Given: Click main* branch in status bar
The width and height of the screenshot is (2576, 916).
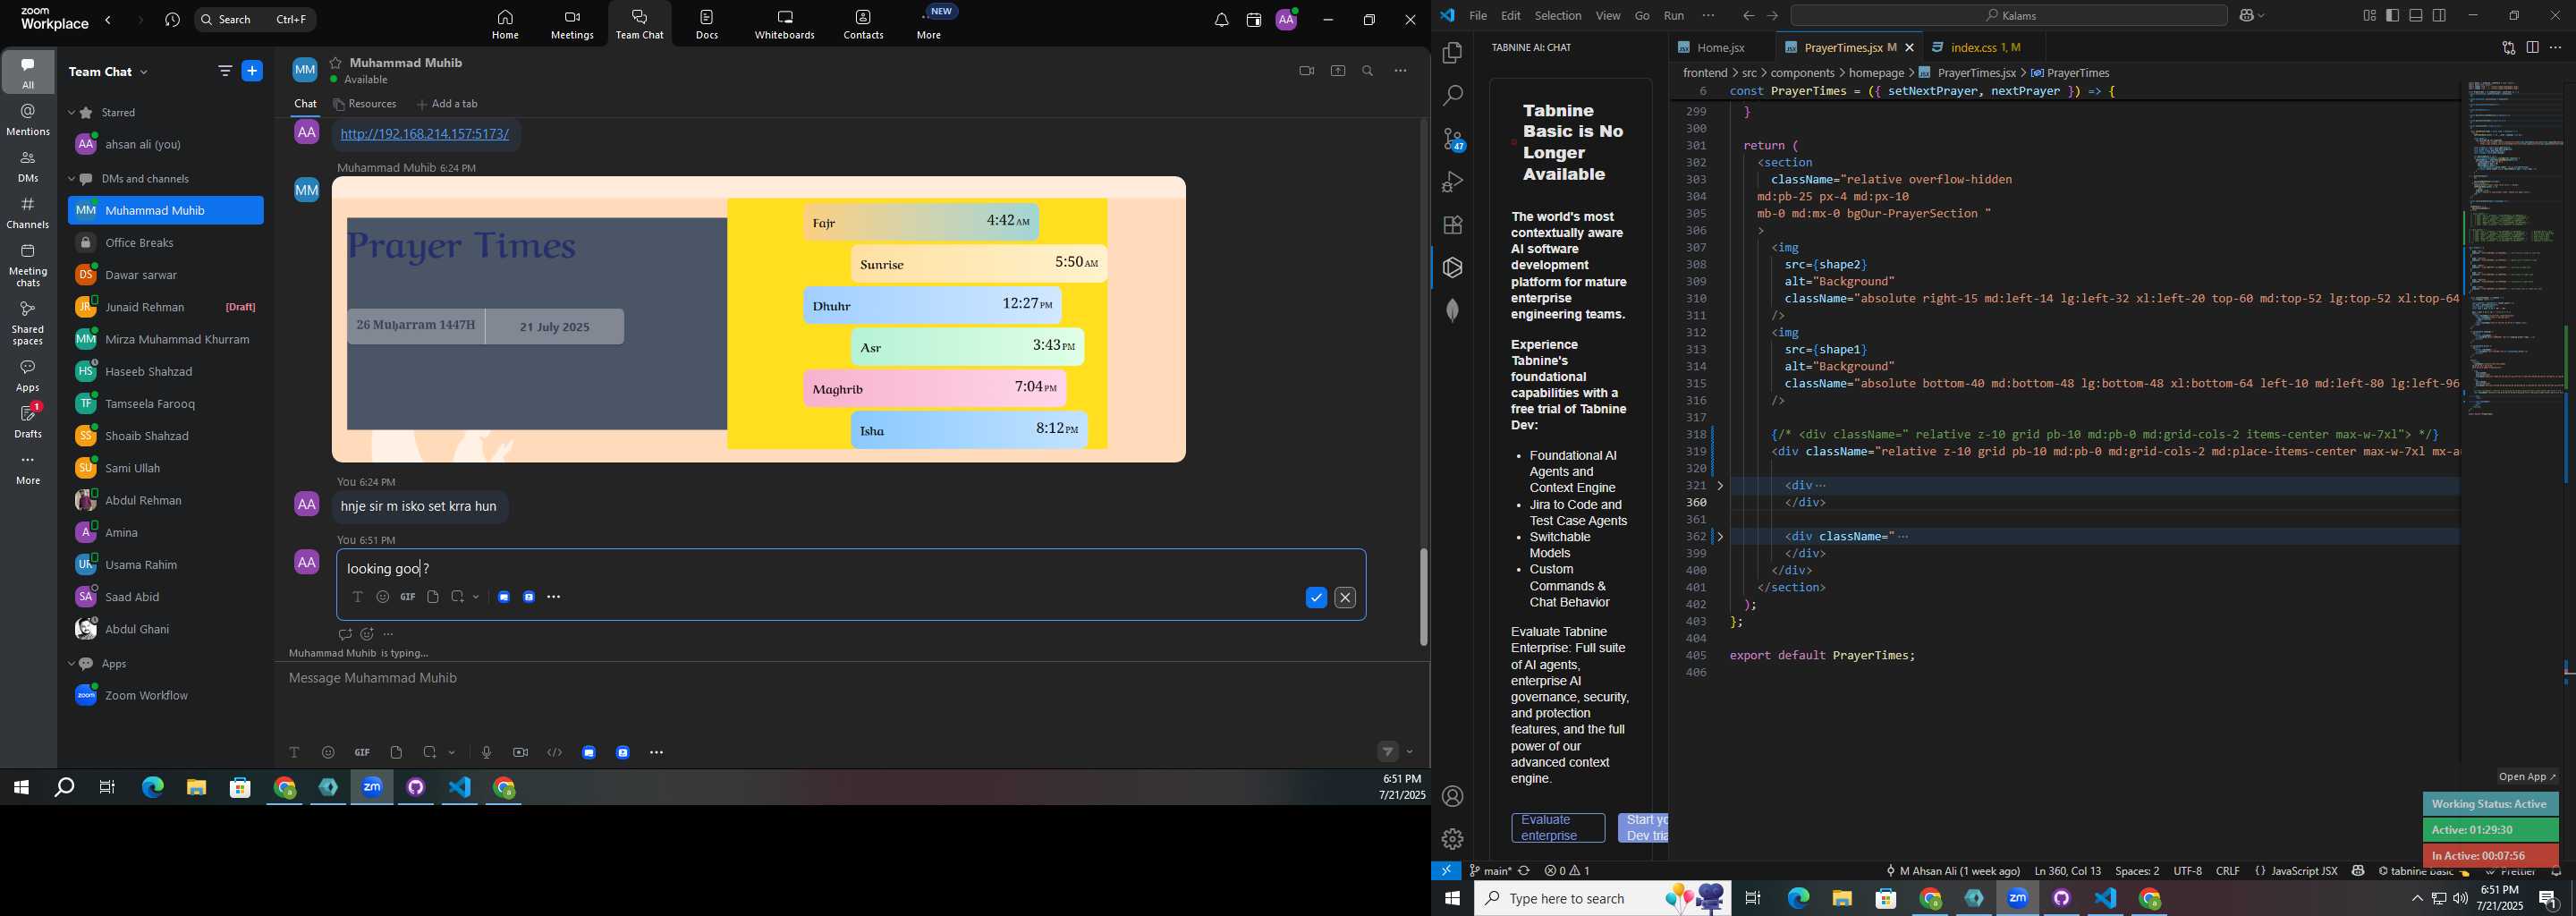Looking at the screenshot, I should click(x=1489, y=871).
